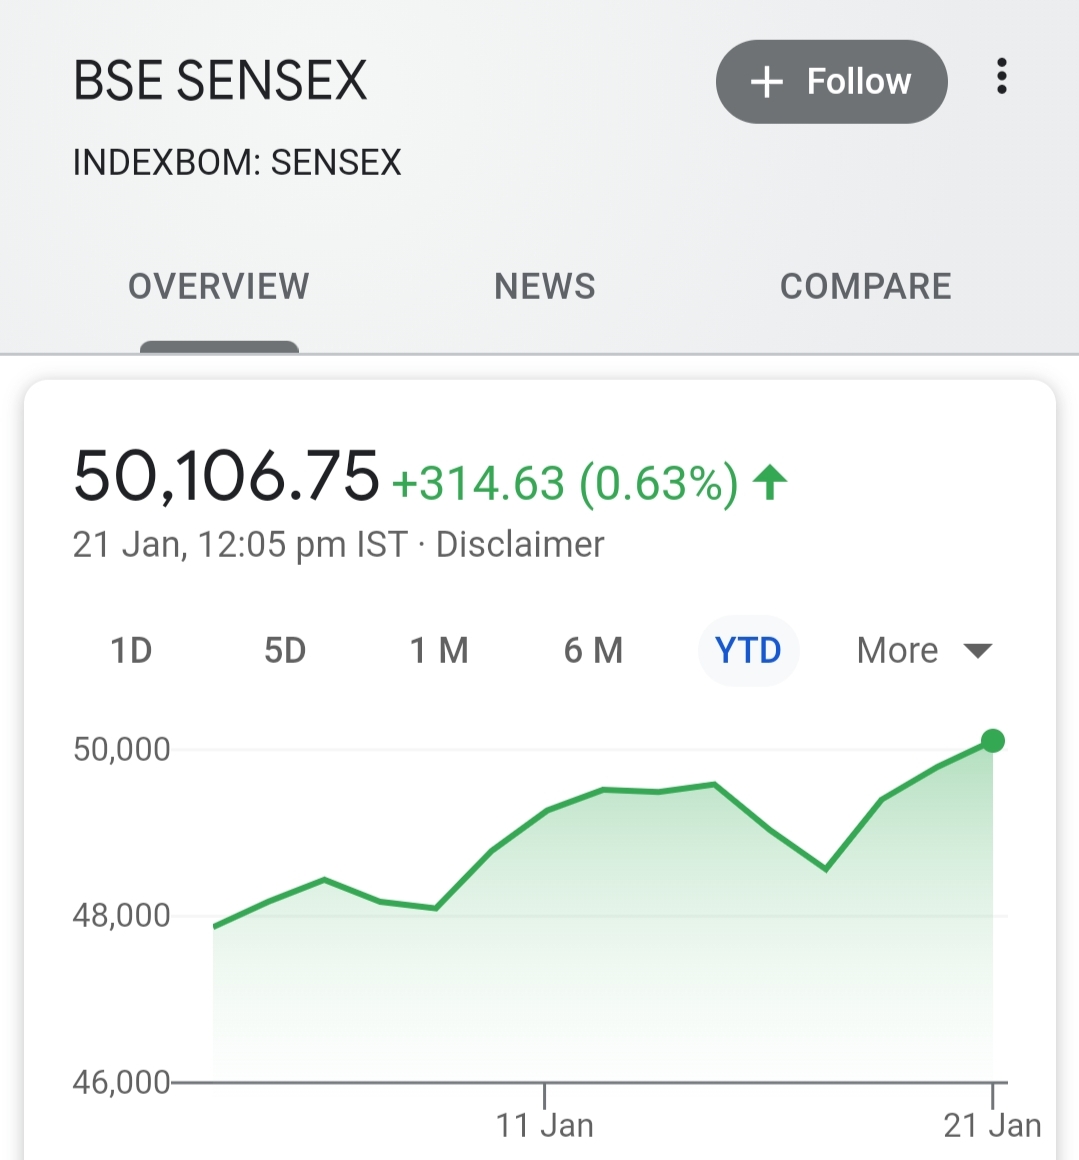This screenshot has height=1160, width=1079.
Task: Switch to the NEWS tab
Action: pos(544,286)
